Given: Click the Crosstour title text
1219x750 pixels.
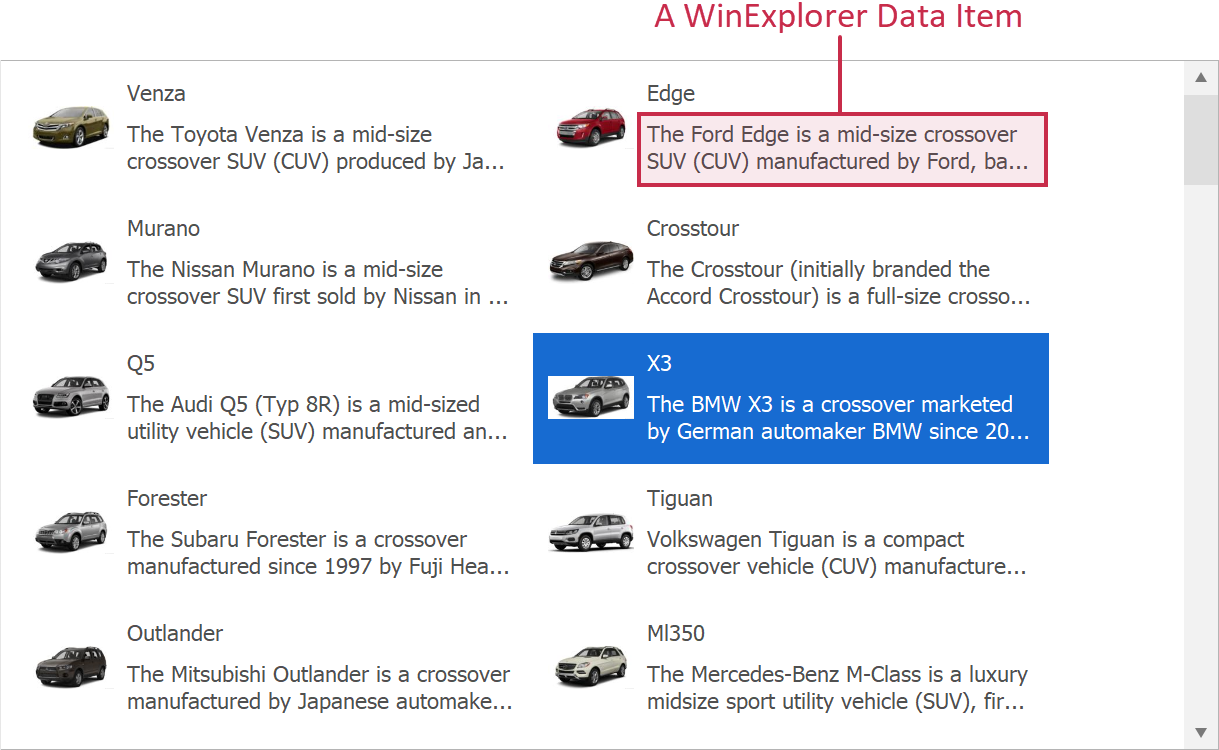Looking at the screenshot, I should pyautogui.click(x=693, y=228).
